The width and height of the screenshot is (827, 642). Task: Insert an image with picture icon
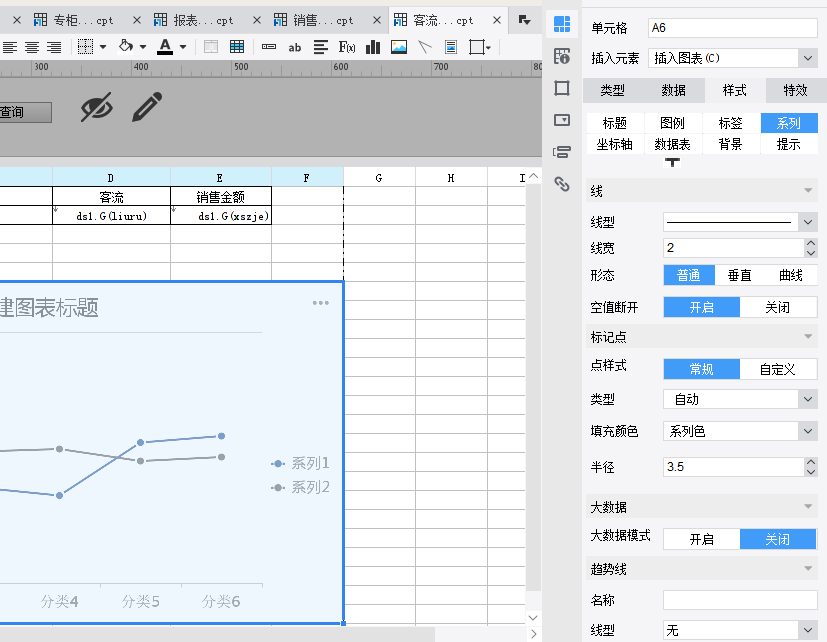pyautogui.click(x=399, y=47)
